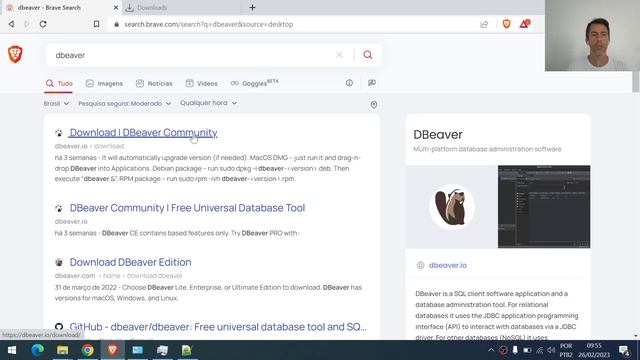Click the address bar URL
The width and height of the screenshot is (640, 360).
(x=209, y=24)
